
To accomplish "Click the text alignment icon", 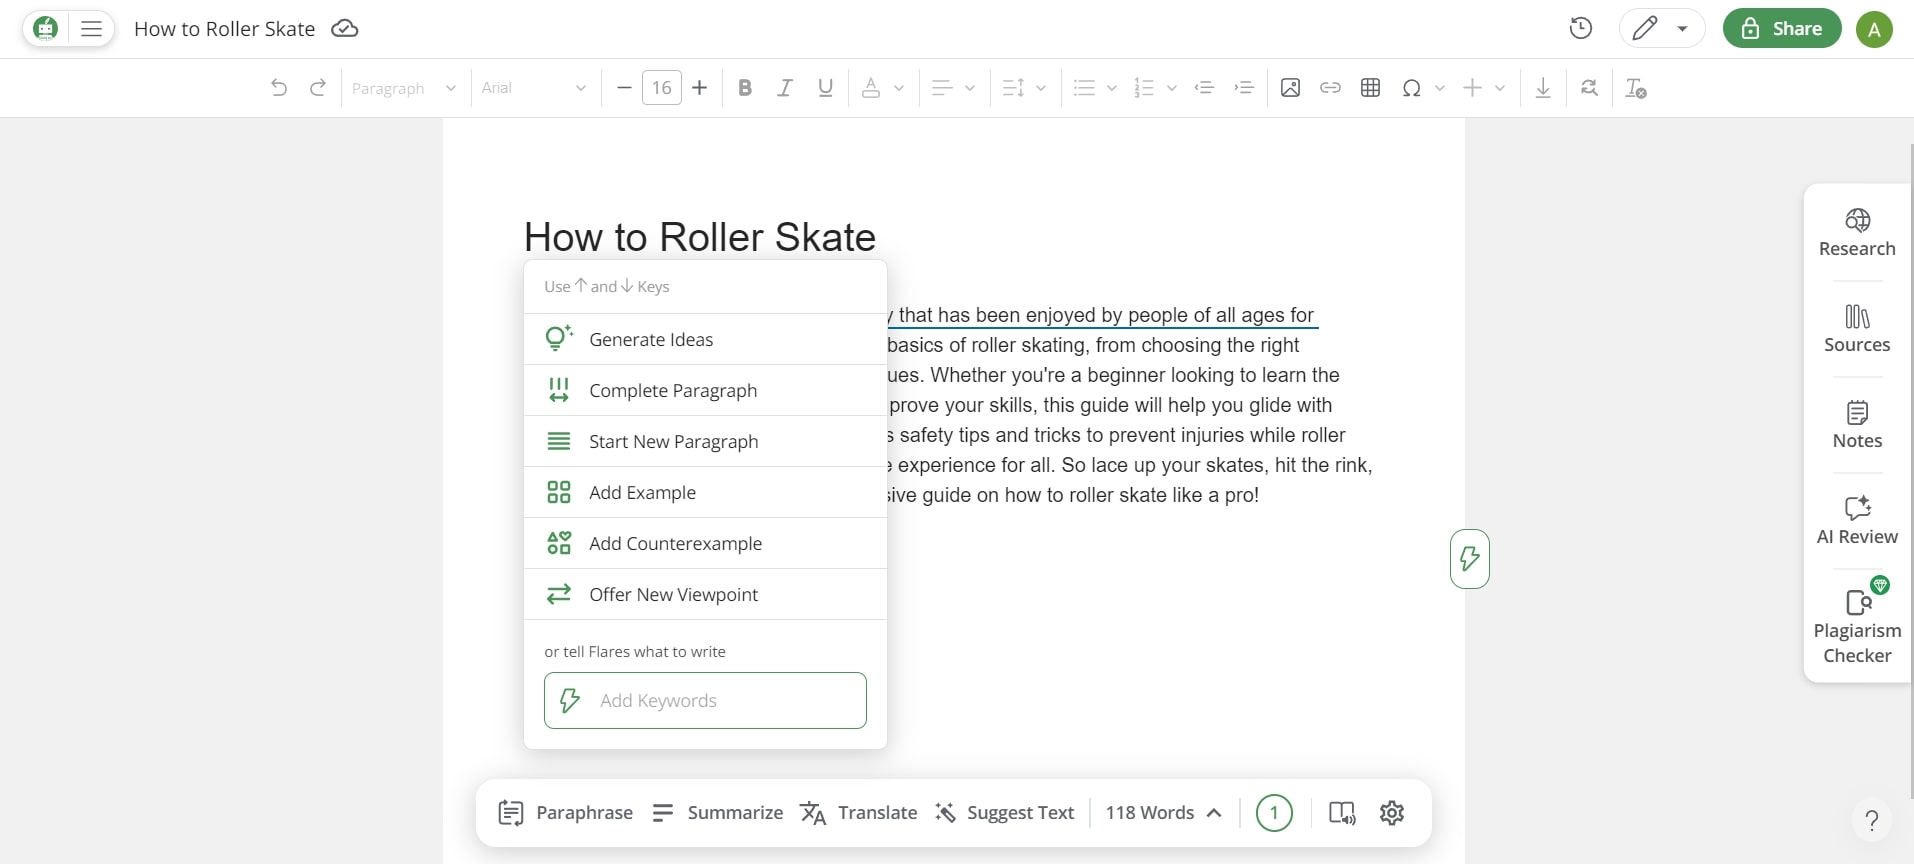I will (942, 88).
